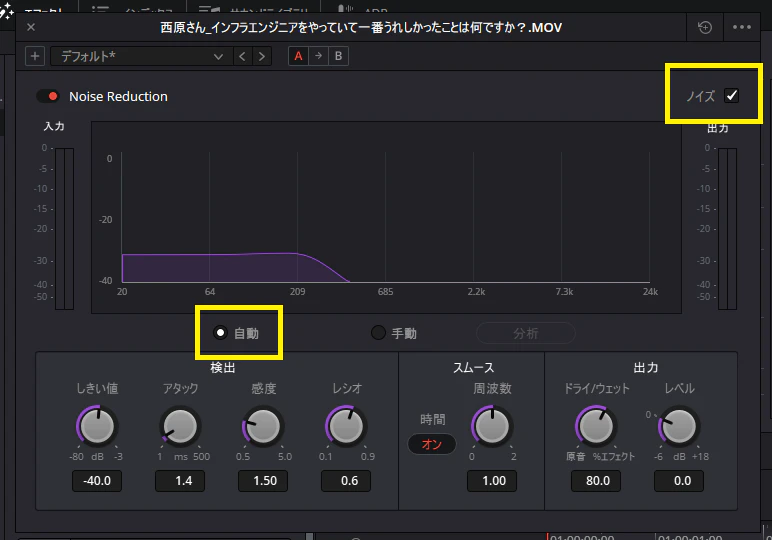Click the 出力 output level meter
The image size is (772, 540).
(727, 229)
